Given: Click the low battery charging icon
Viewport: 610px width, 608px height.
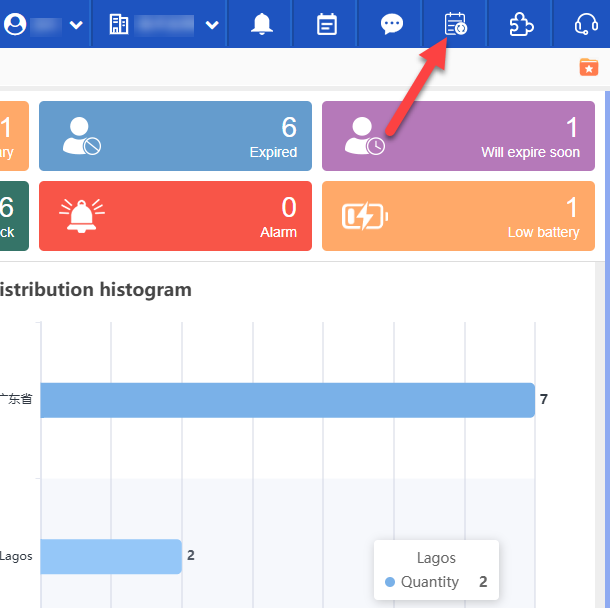Looking at the screenshot, I should tap(364, 216).
